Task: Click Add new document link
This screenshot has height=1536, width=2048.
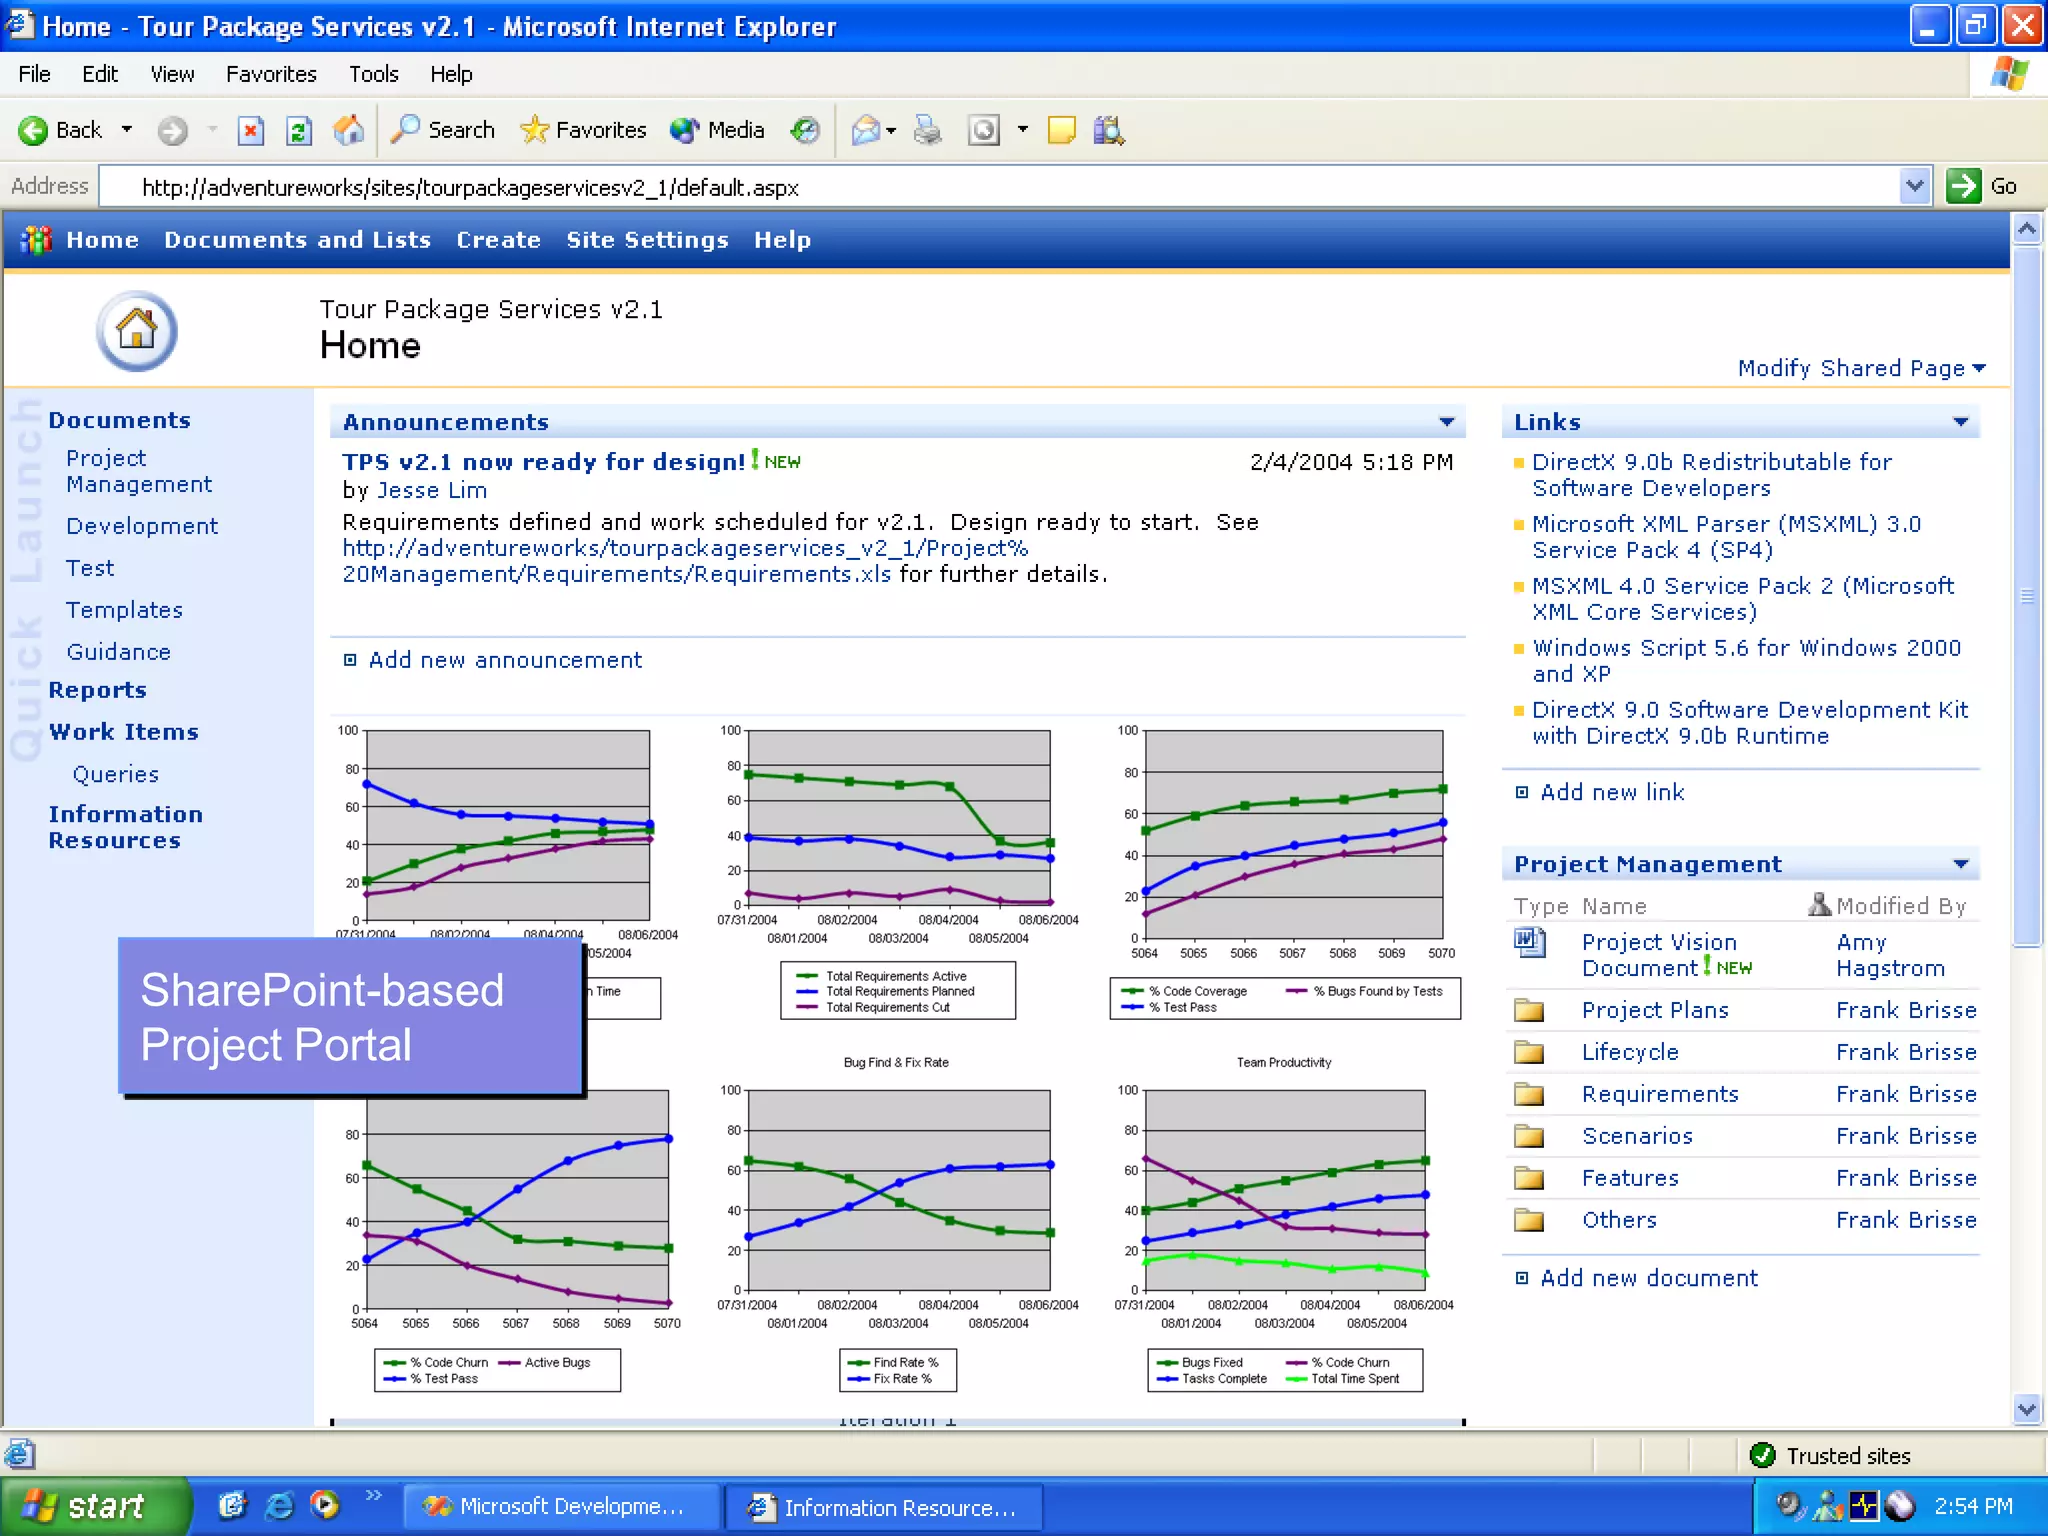Action: point(1649,1278)
